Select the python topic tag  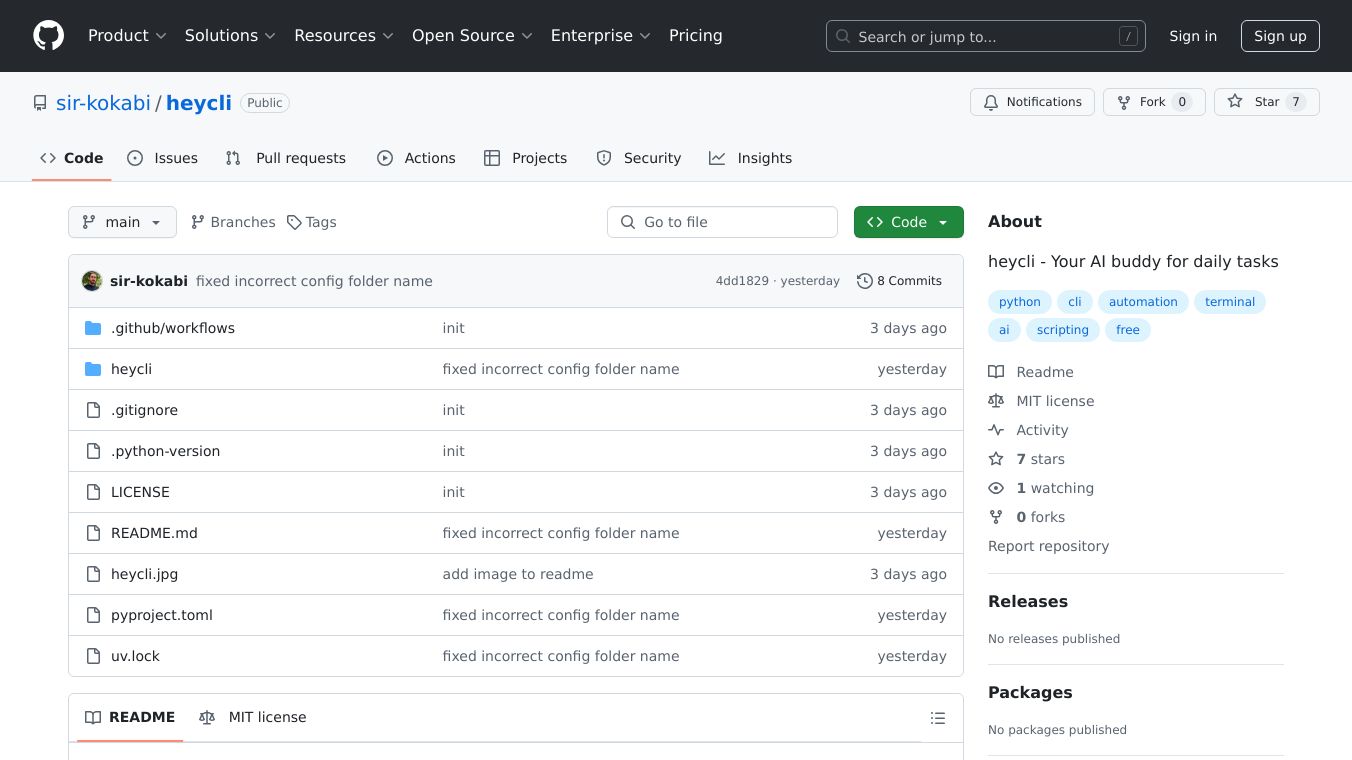1019,302
